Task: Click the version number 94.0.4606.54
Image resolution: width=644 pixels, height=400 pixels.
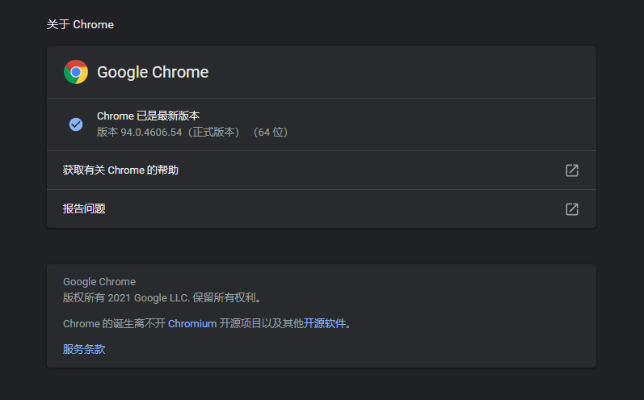Action: (152, 132)
